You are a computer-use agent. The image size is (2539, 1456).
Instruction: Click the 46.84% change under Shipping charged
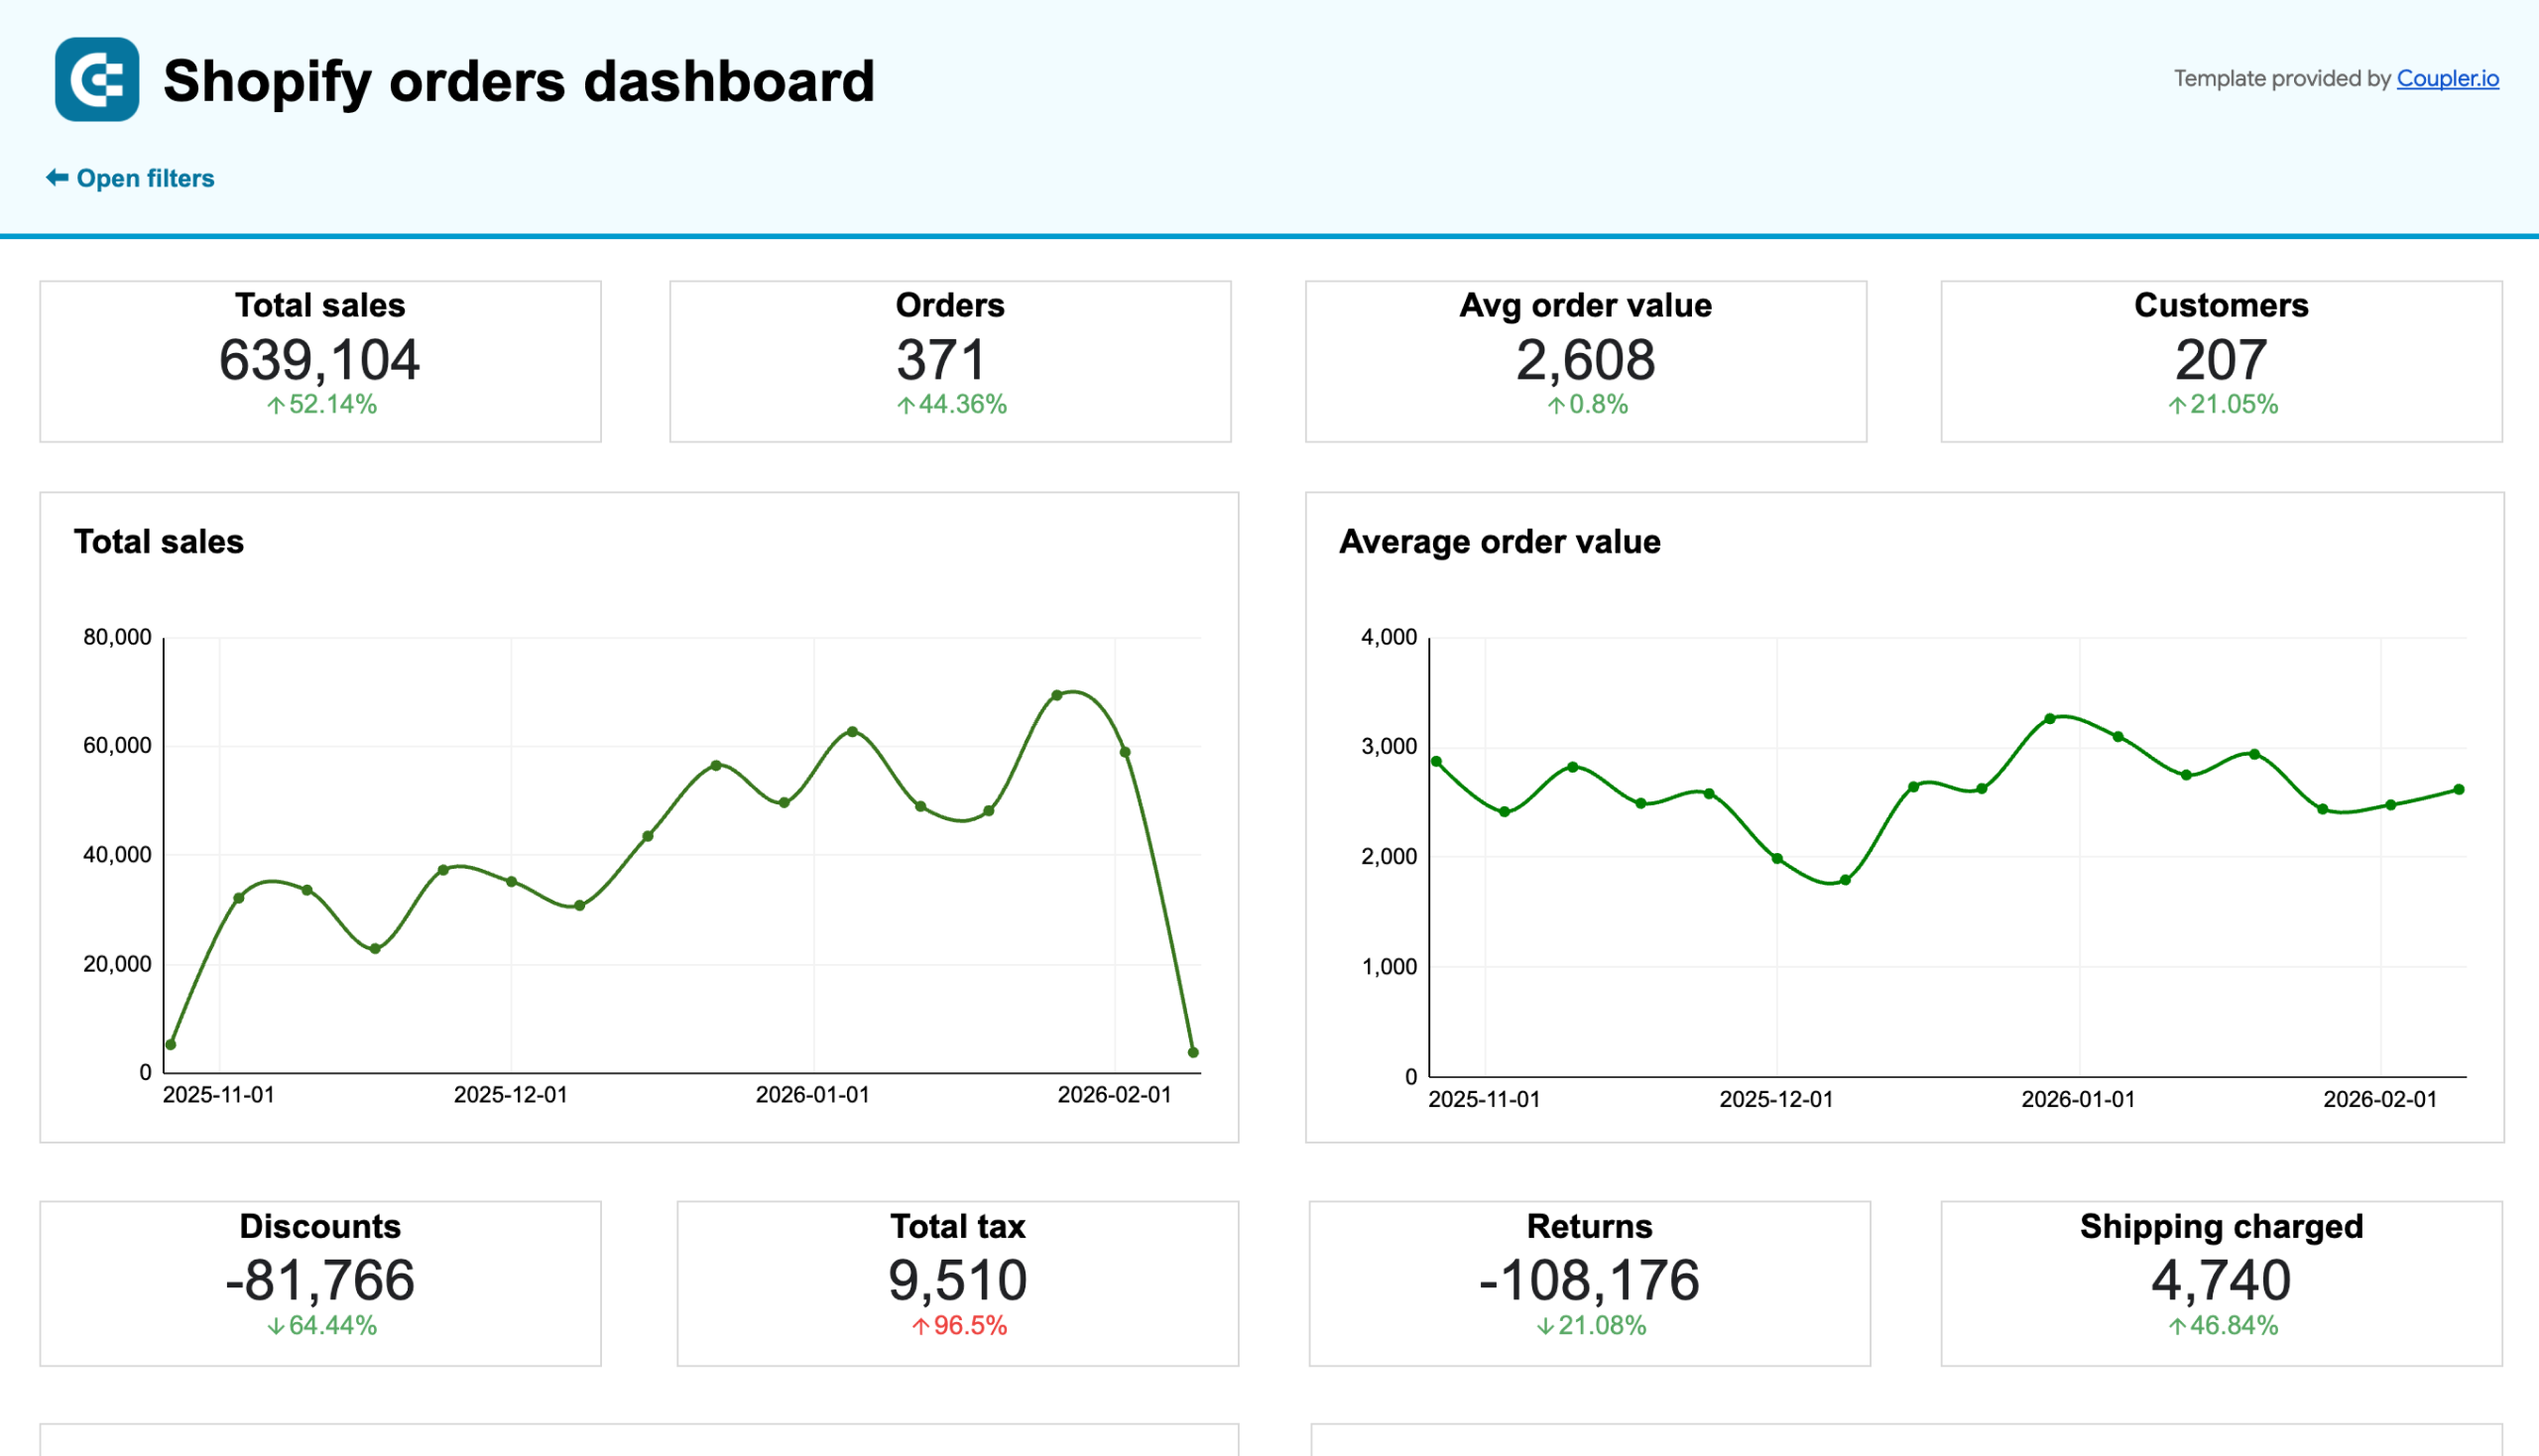point(2222,1325)
